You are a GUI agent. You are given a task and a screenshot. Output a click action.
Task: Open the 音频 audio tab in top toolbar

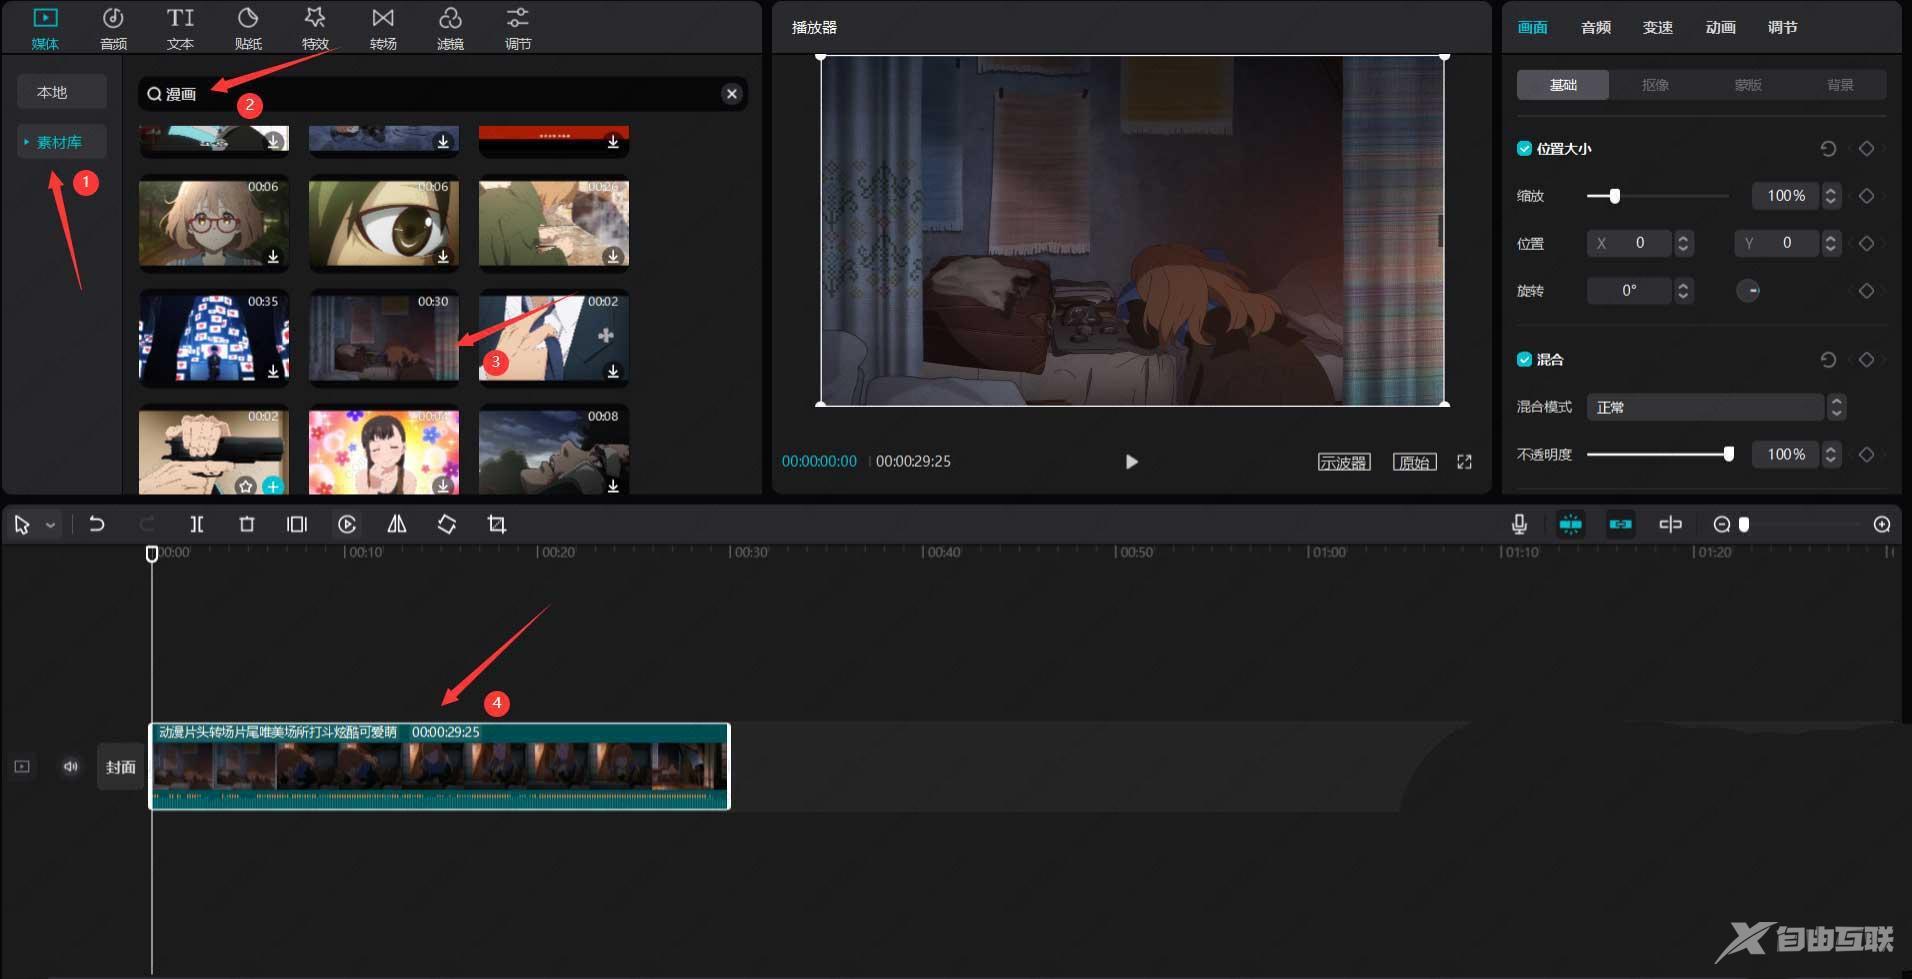(113, 28)
